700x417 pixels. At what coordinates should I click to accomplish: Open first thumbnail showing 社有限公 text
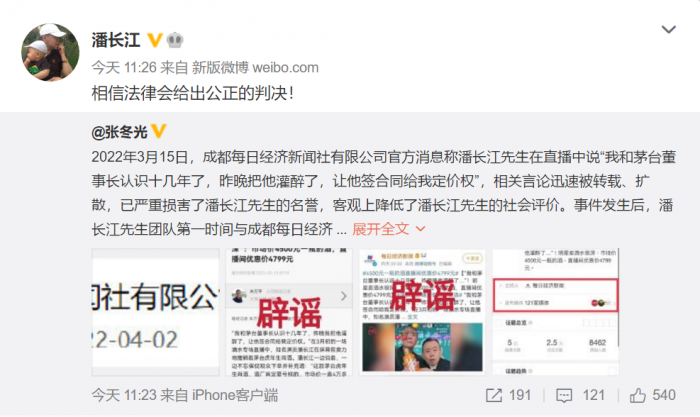(x=155, y=312)
